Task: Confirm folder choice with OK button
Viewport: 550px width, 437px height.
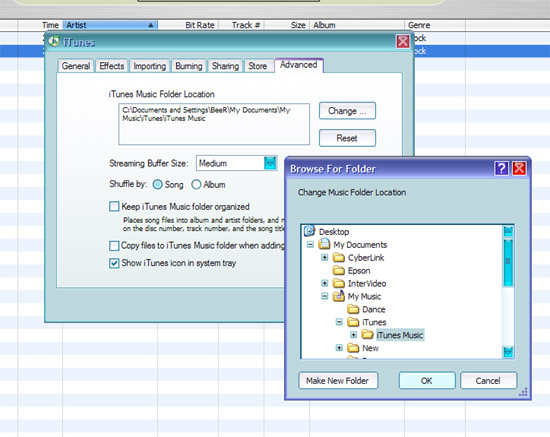Action: click(427, 381)
